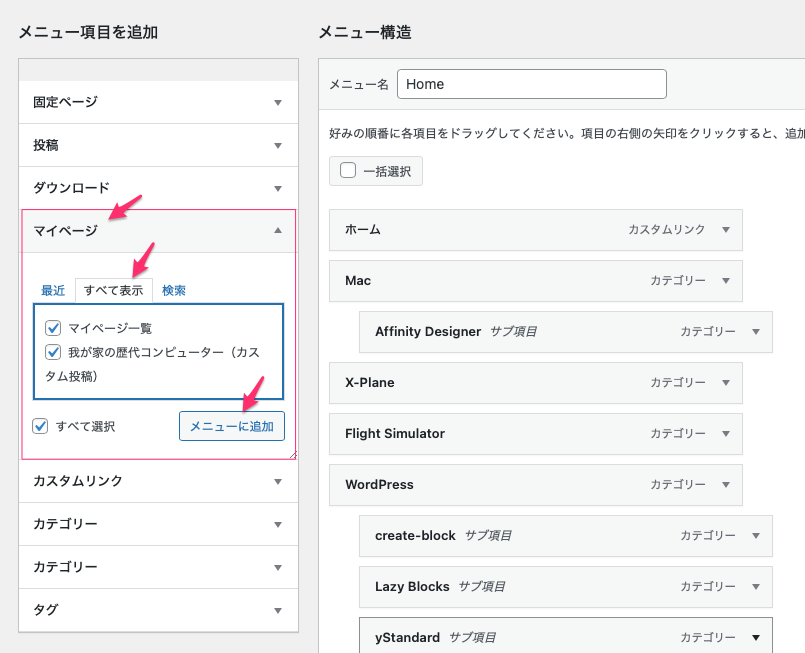Select the すべて表示 tab
The height and width of the screenshot is (653, 805).
pyautogui.click(x=113, y=291)
